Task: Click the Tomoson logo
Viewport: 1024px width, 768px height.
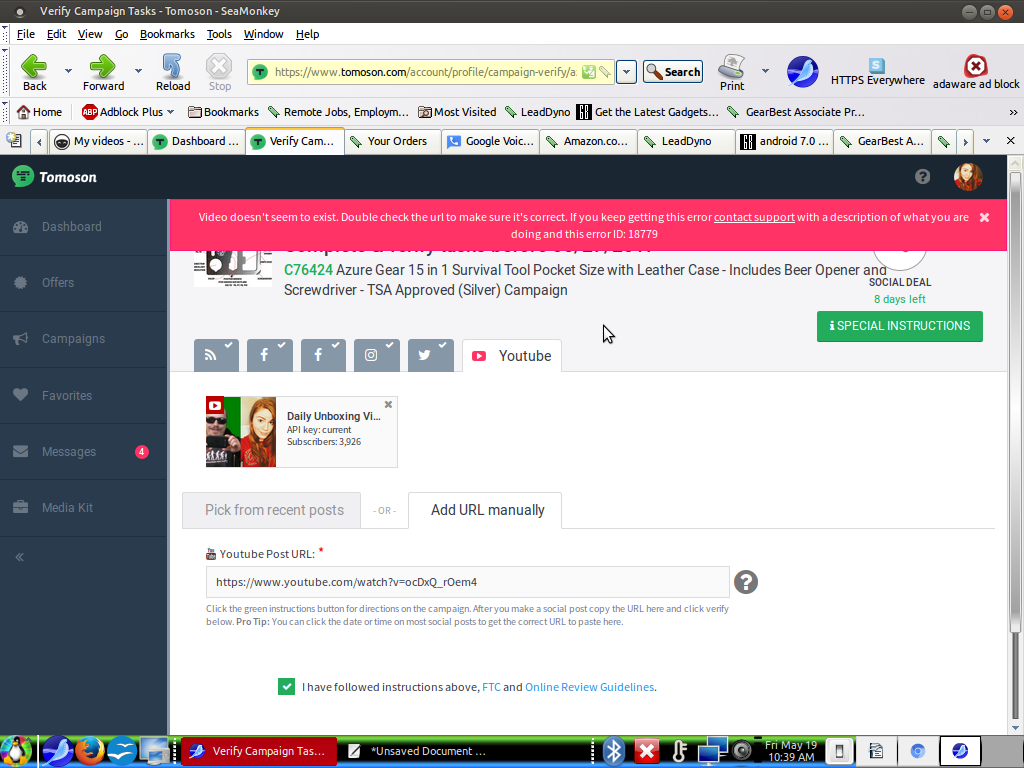Action: (x=55, y=177)
